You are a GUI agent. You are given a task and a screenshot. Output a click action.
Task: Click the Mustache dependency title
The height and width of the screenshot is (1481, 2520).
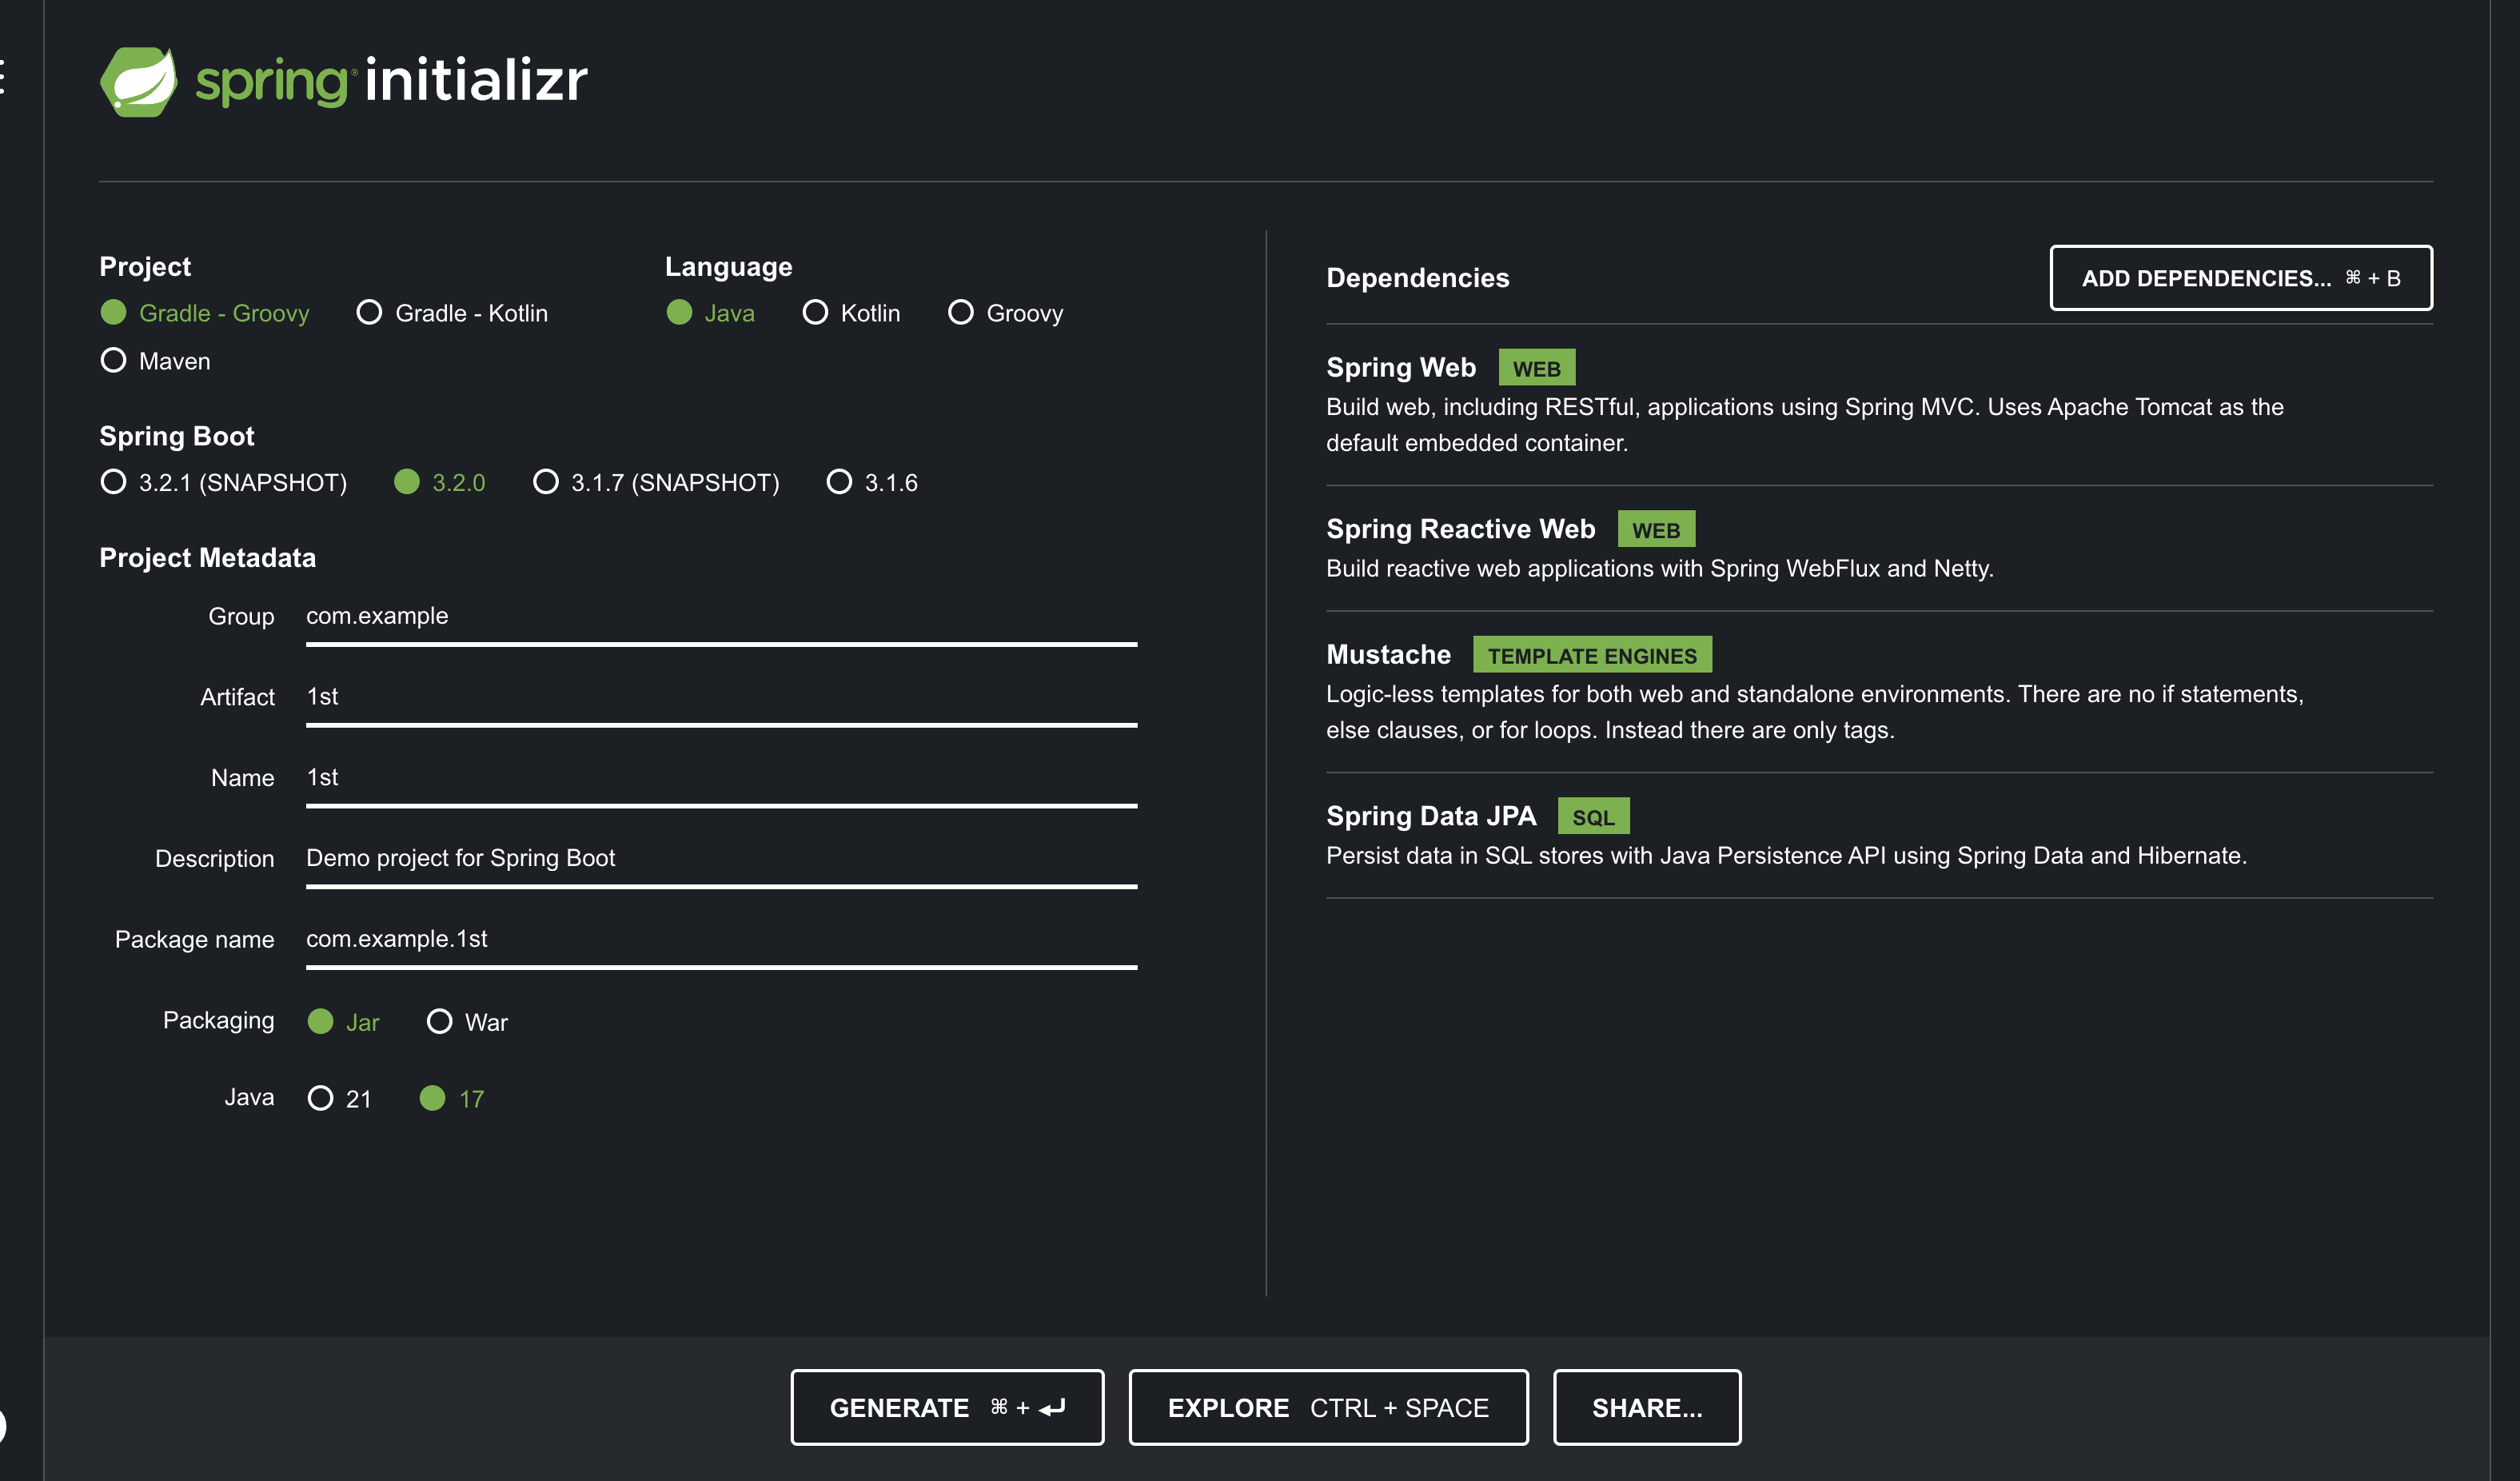point(1388,654)
